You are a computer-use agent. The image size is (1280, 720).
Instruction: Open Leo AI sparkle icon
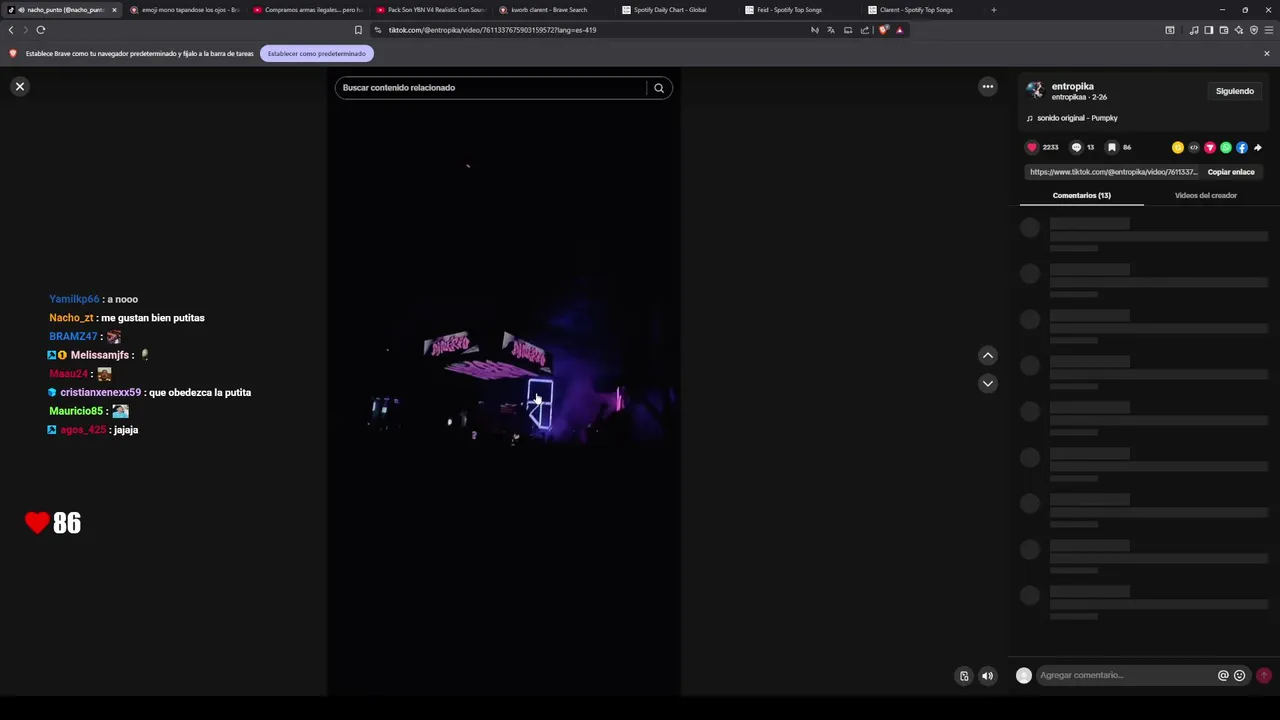tap(1239, 30)
